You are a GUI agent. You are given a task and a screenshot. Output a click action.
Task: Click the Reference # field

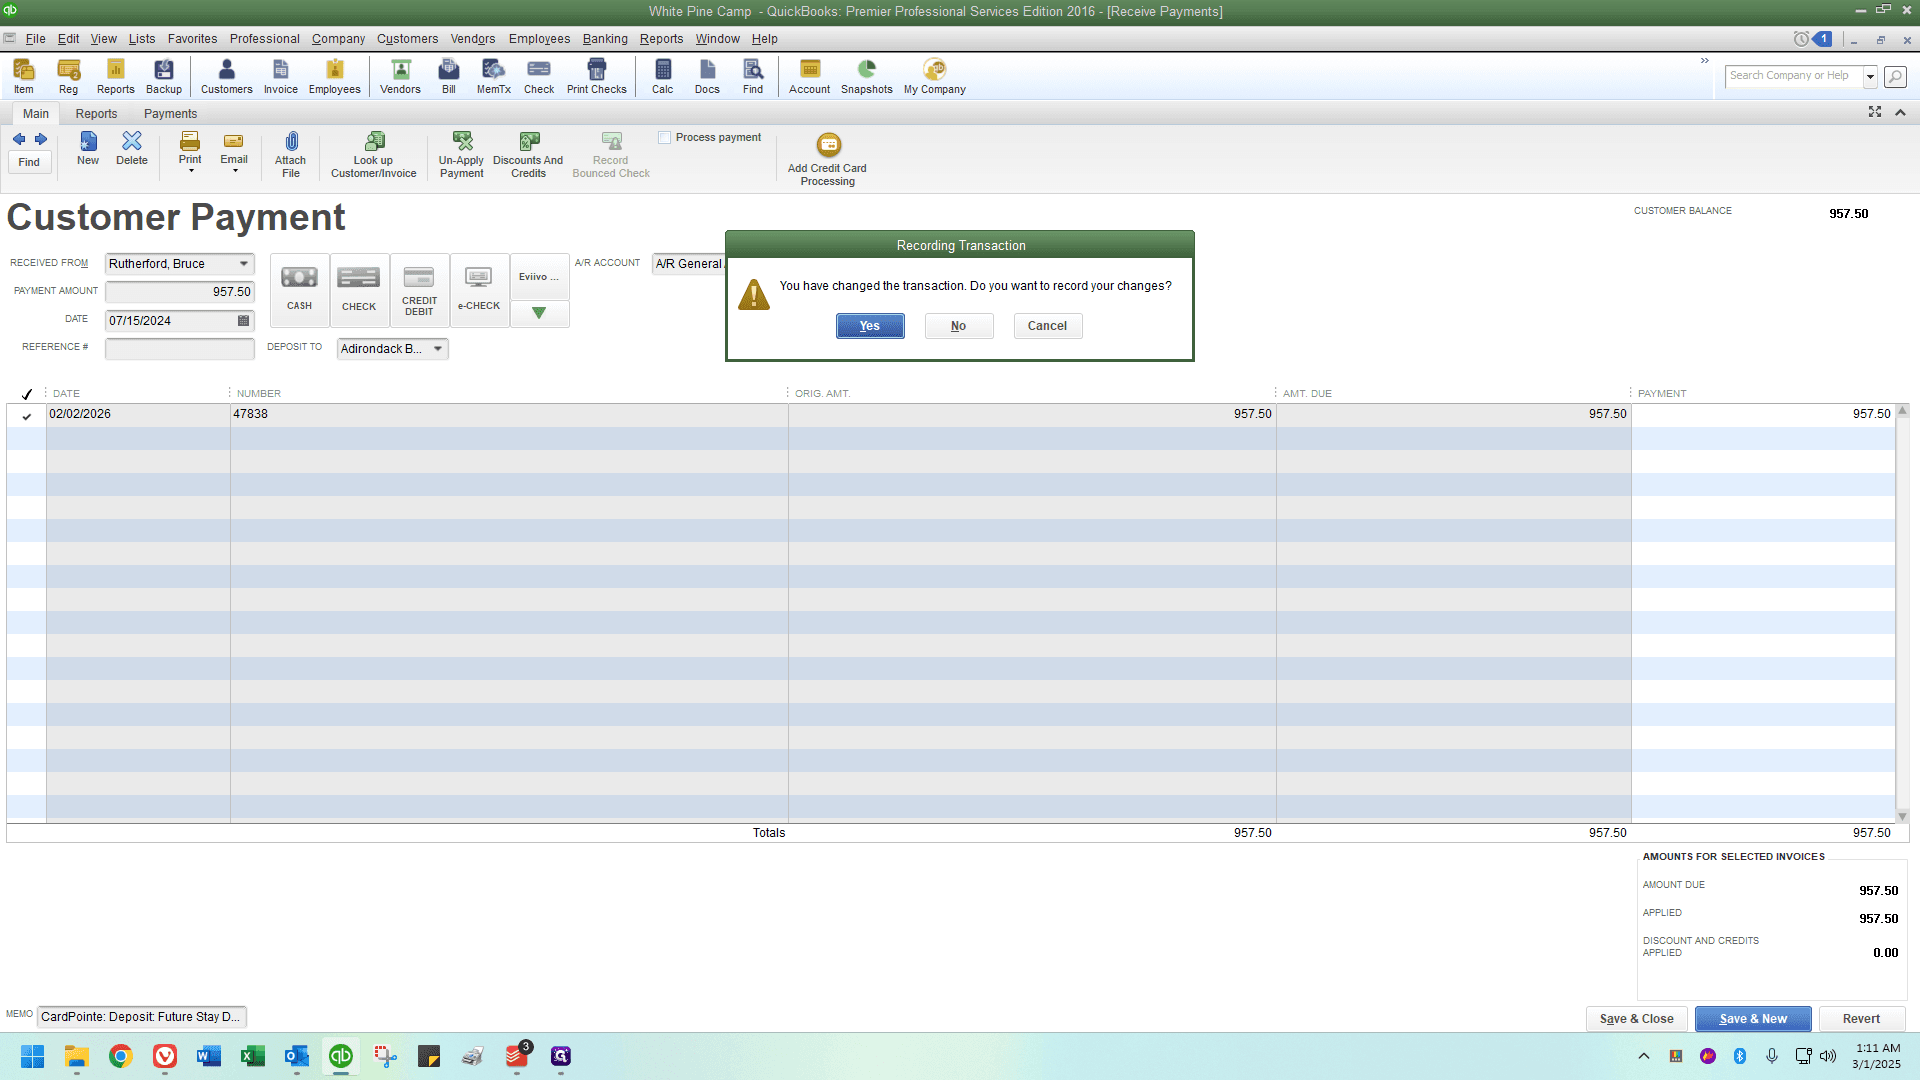180,348
